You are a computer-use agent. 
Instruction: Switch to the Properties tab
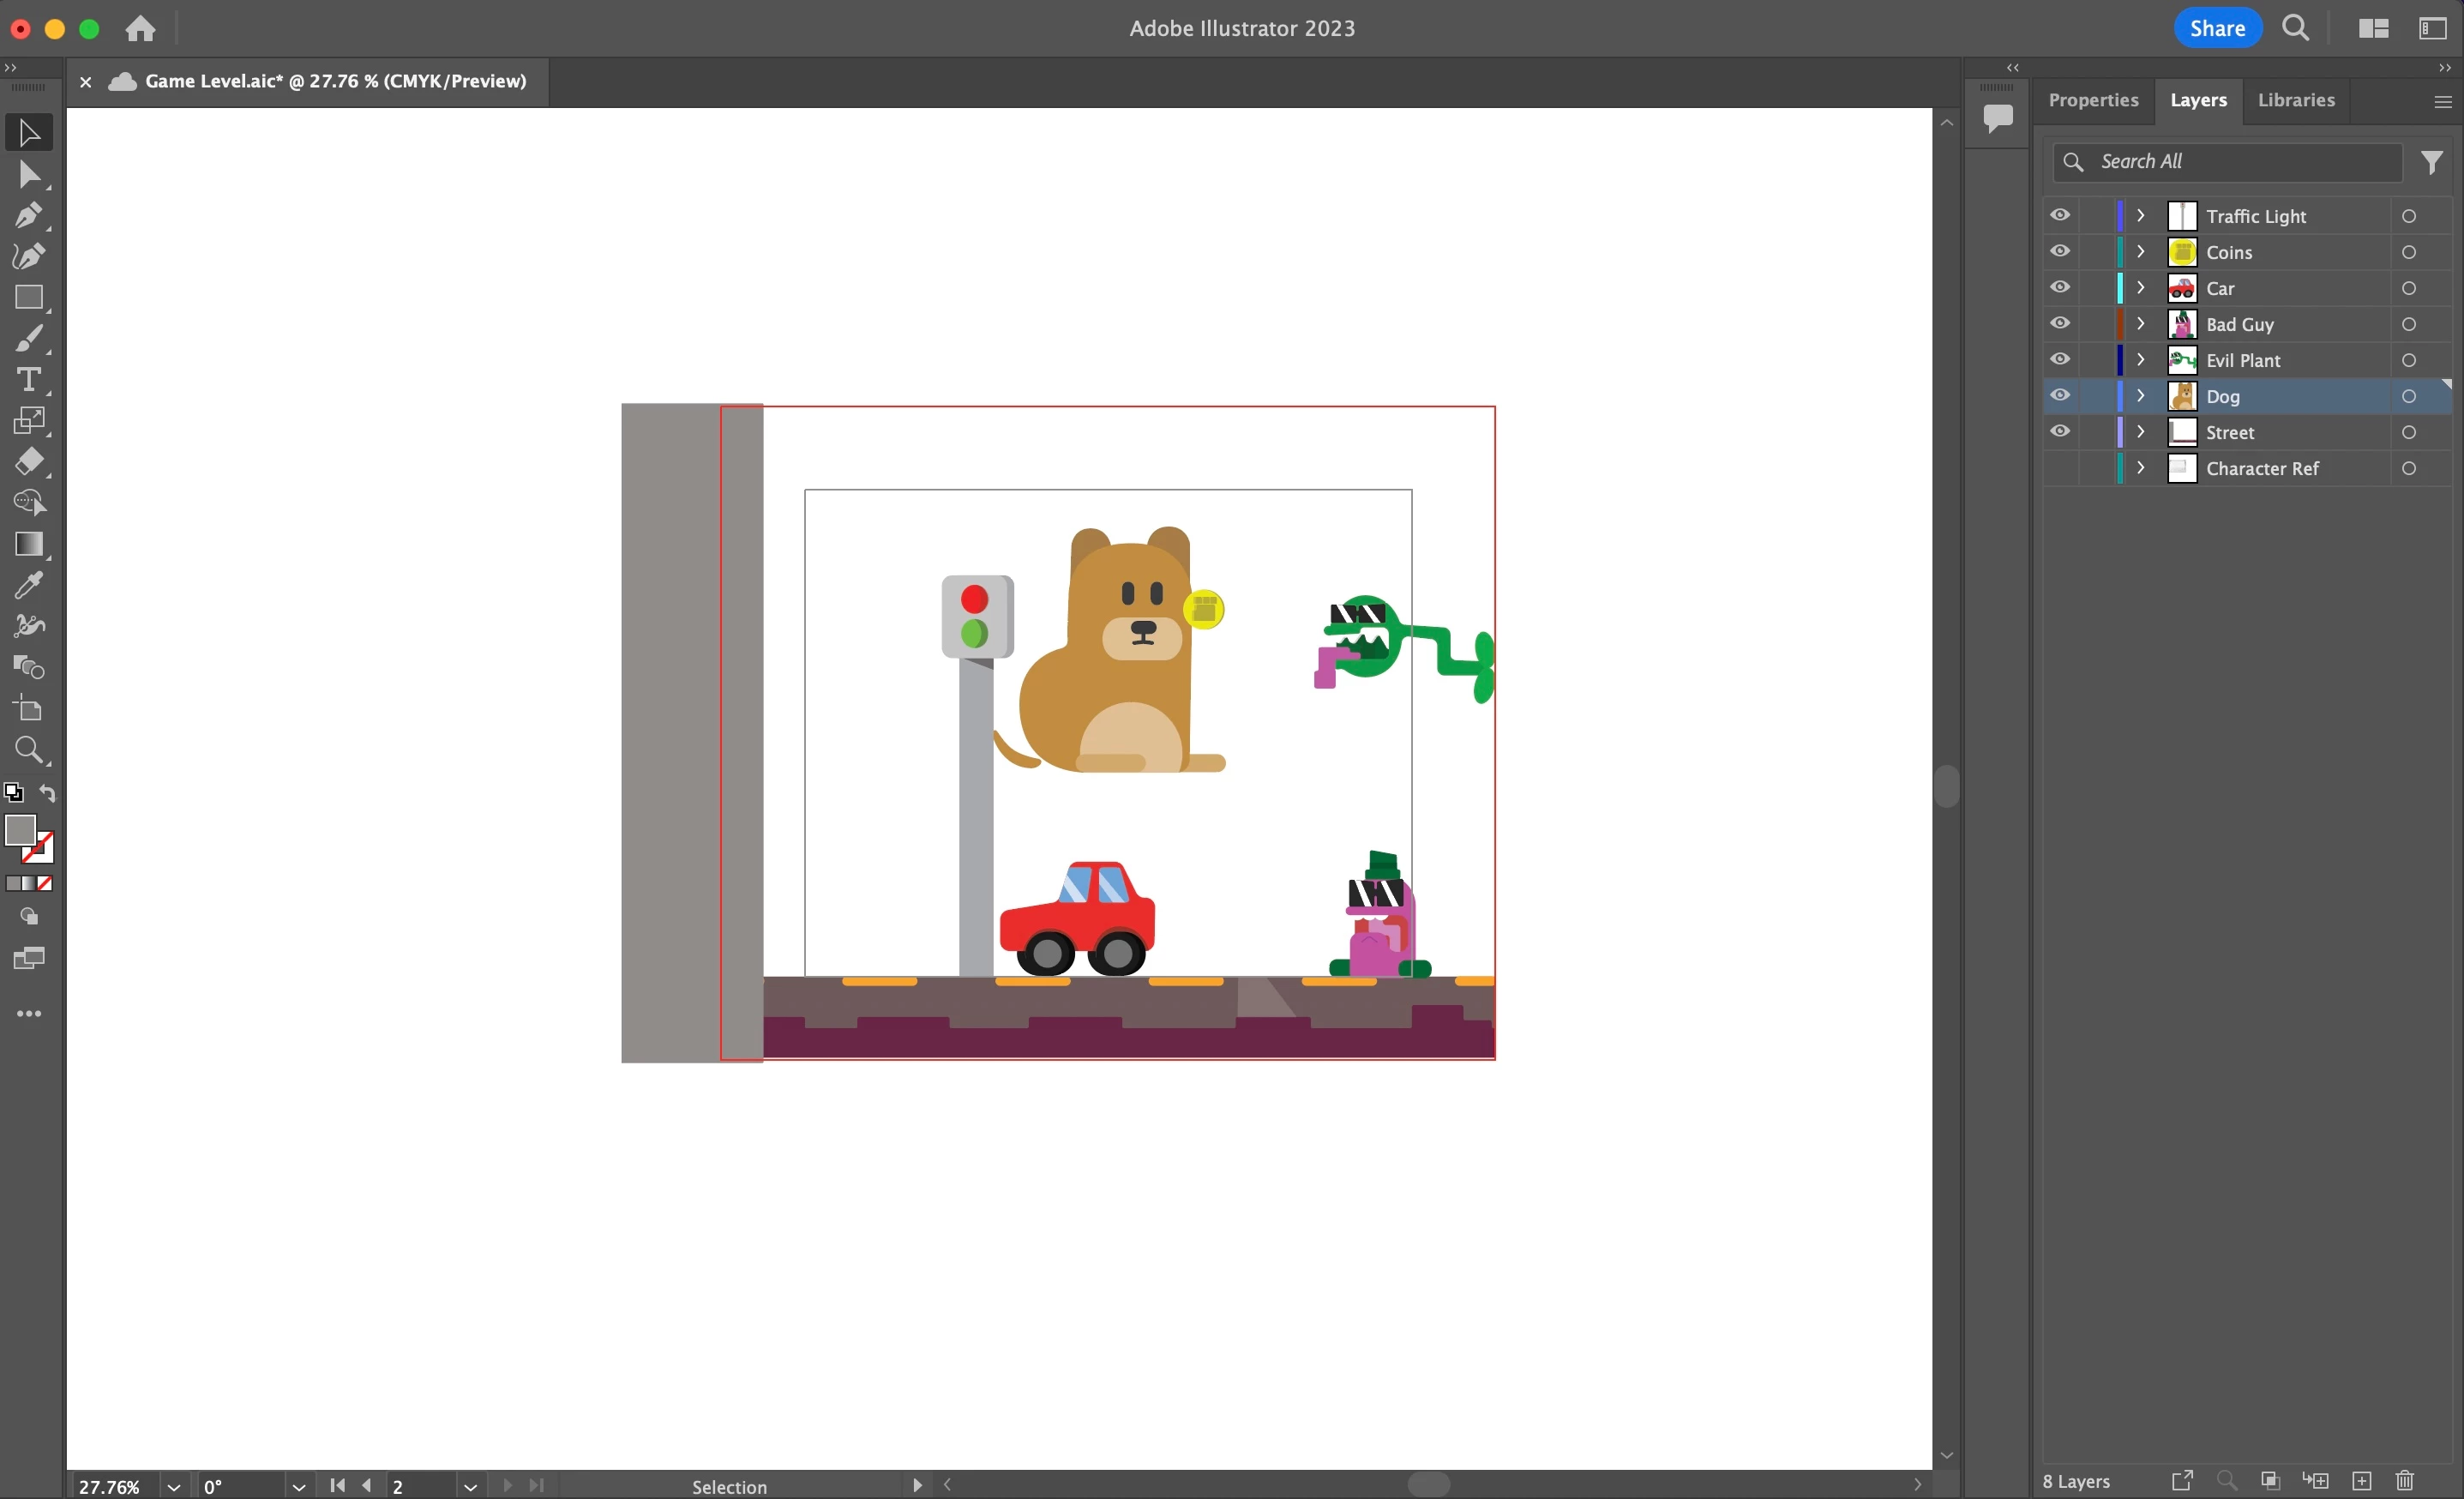2093,100
